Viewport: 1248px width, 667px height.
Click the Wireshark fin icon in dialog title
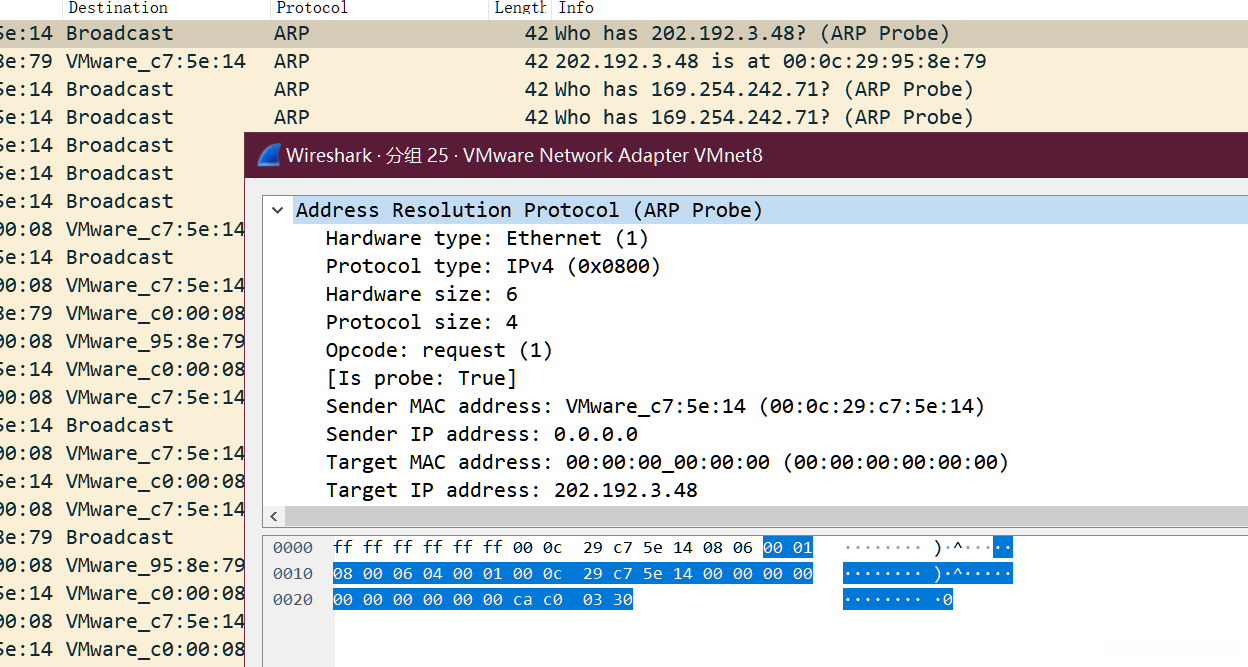coord(268,155)
